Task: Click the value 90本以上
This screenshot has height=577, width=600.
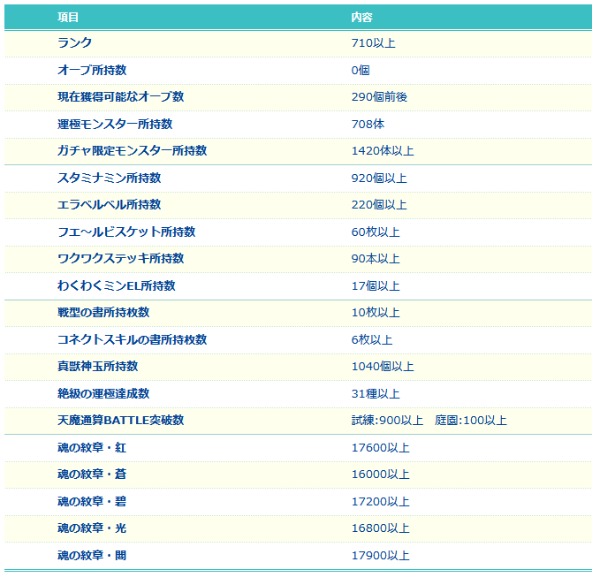Action: [x=376, y=259]
